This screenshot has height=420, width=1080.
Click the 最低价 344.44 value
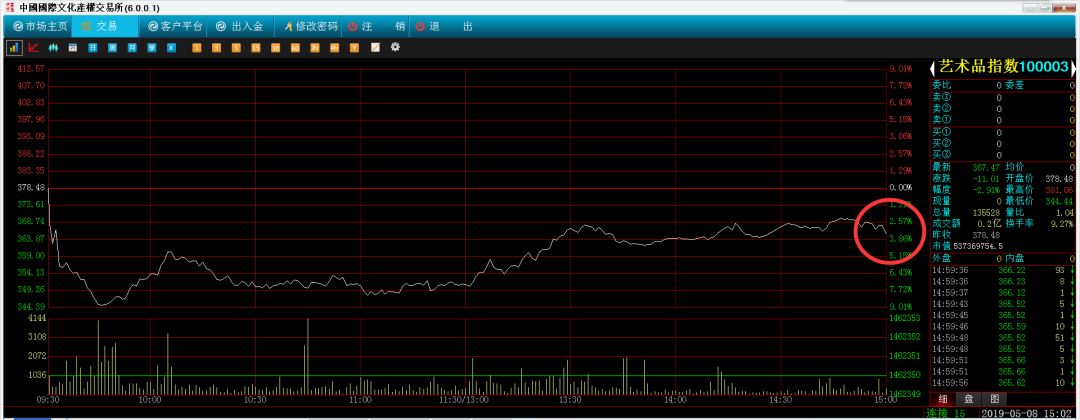pyautogui.click(x=1059, y=201)
